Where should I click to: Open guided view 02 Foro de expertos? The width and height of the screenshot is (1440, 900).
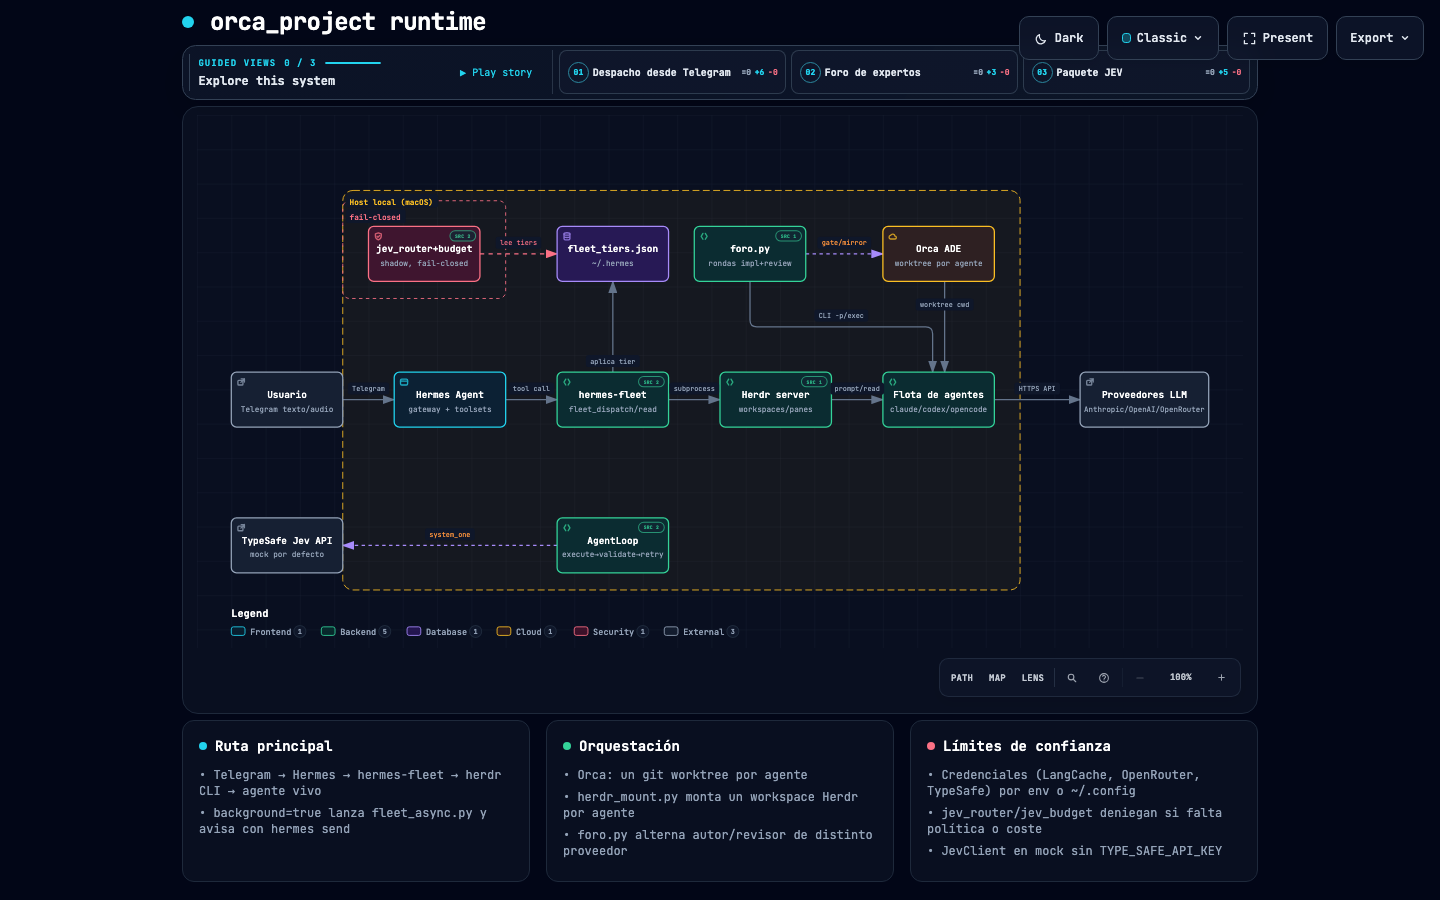tap(904, 72)
